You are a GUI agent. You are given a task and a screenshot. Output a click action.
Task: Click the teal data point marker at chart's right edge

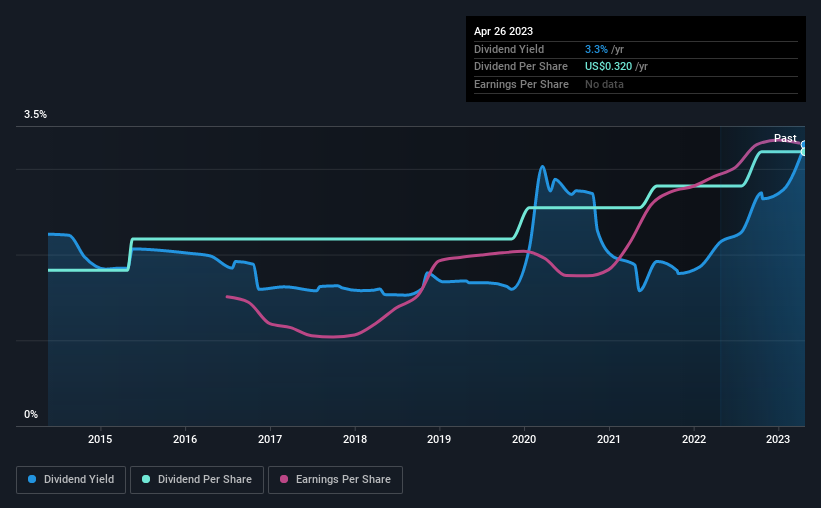(x=804, y=152)
